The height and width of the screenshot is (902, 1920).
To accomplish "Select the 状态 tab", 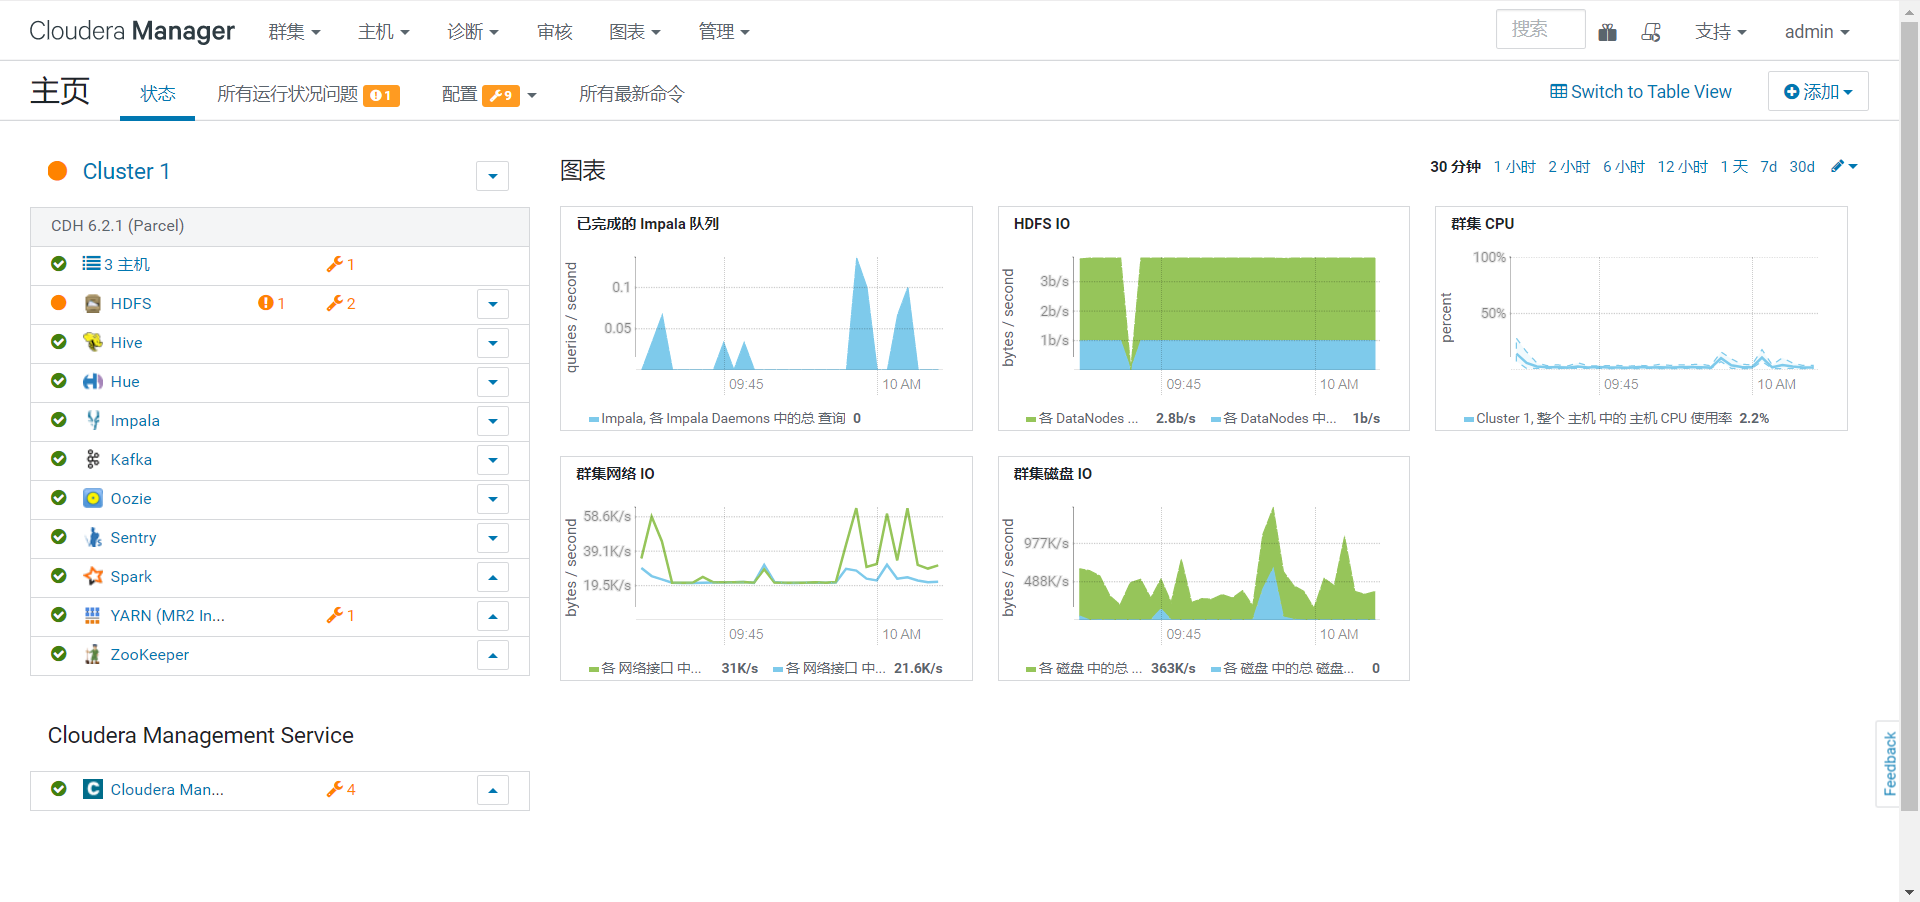I will point(158,94).
